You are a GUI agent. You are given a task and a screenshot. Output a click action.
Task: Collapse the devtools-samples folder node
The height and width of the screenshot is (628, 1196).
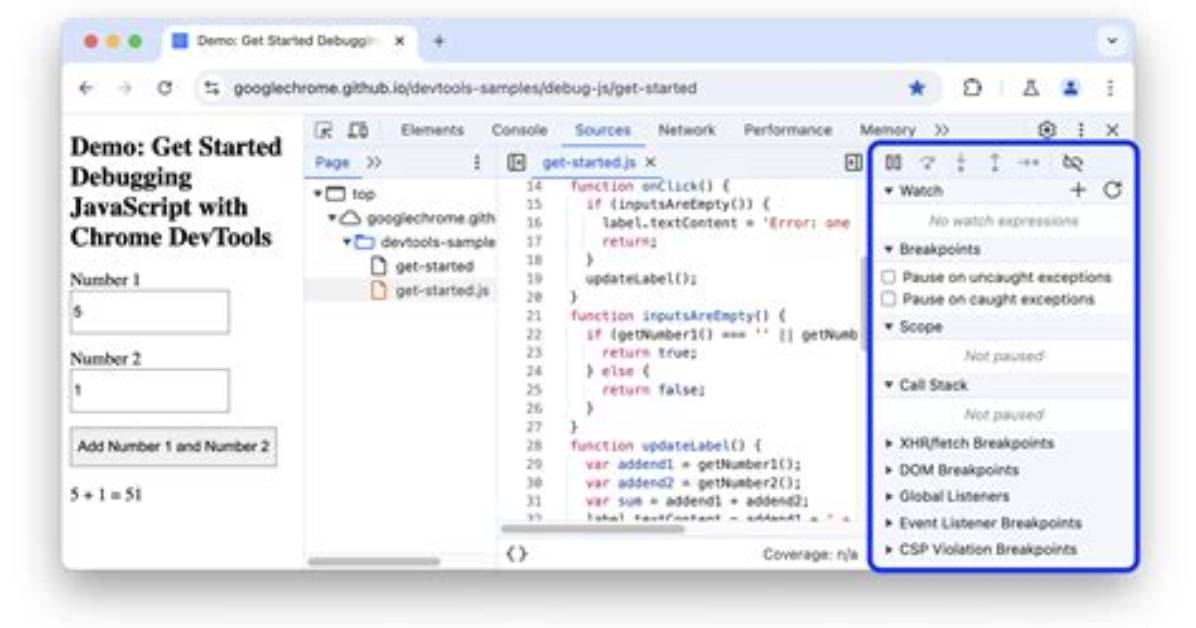point(346,242)
